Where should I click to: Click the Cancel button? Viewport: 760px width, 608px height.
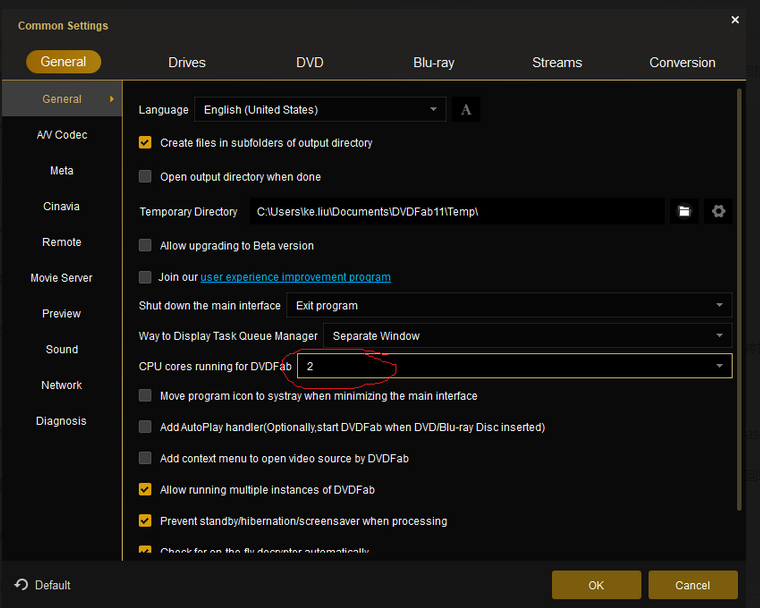click(x=693, y=585)
